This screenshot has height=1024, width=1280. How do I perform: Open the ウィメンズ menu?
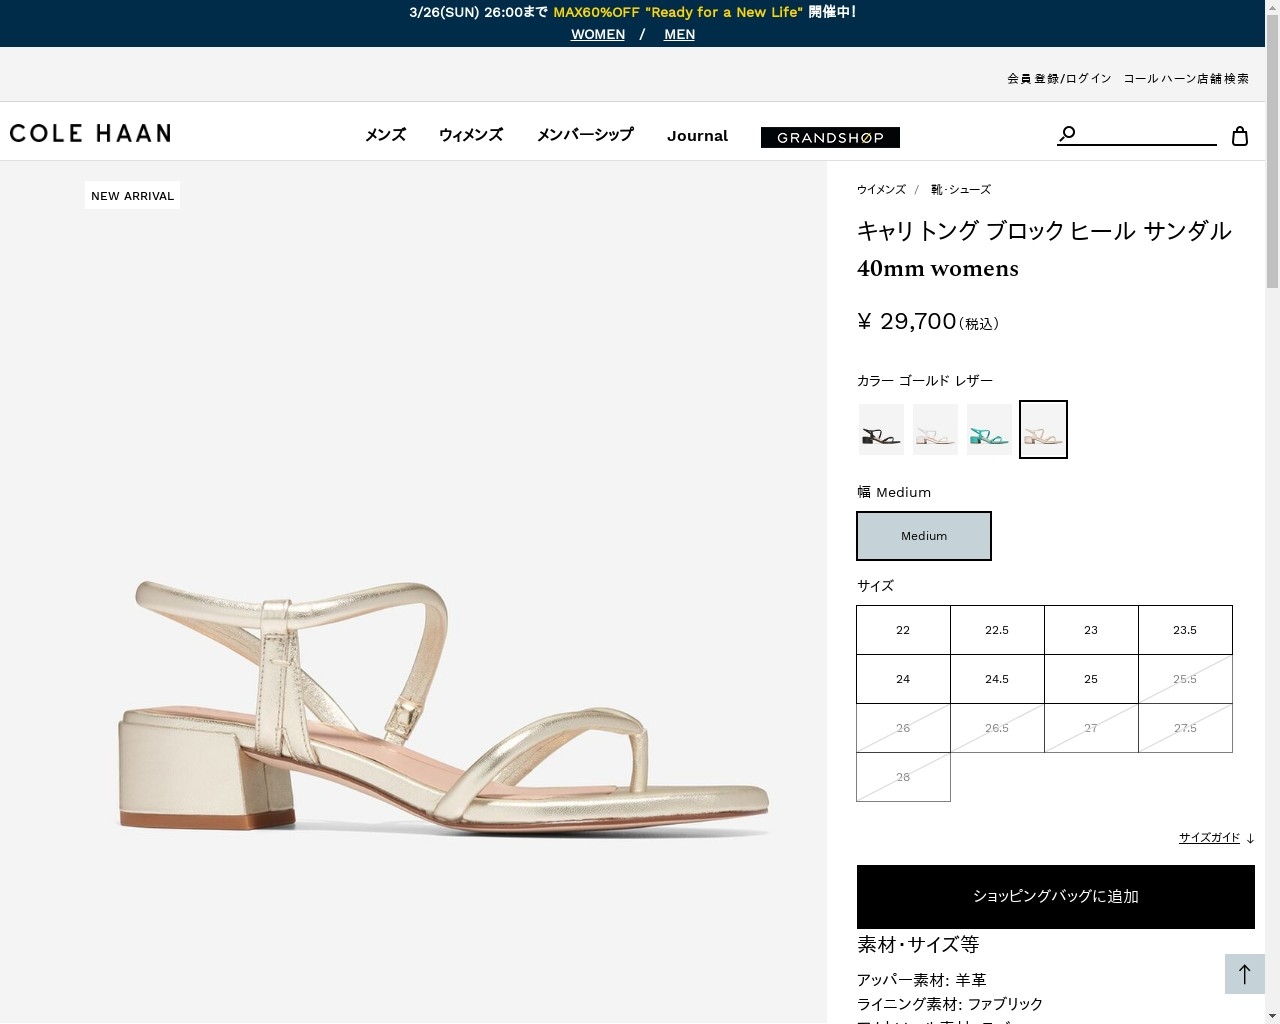[471, 135]
